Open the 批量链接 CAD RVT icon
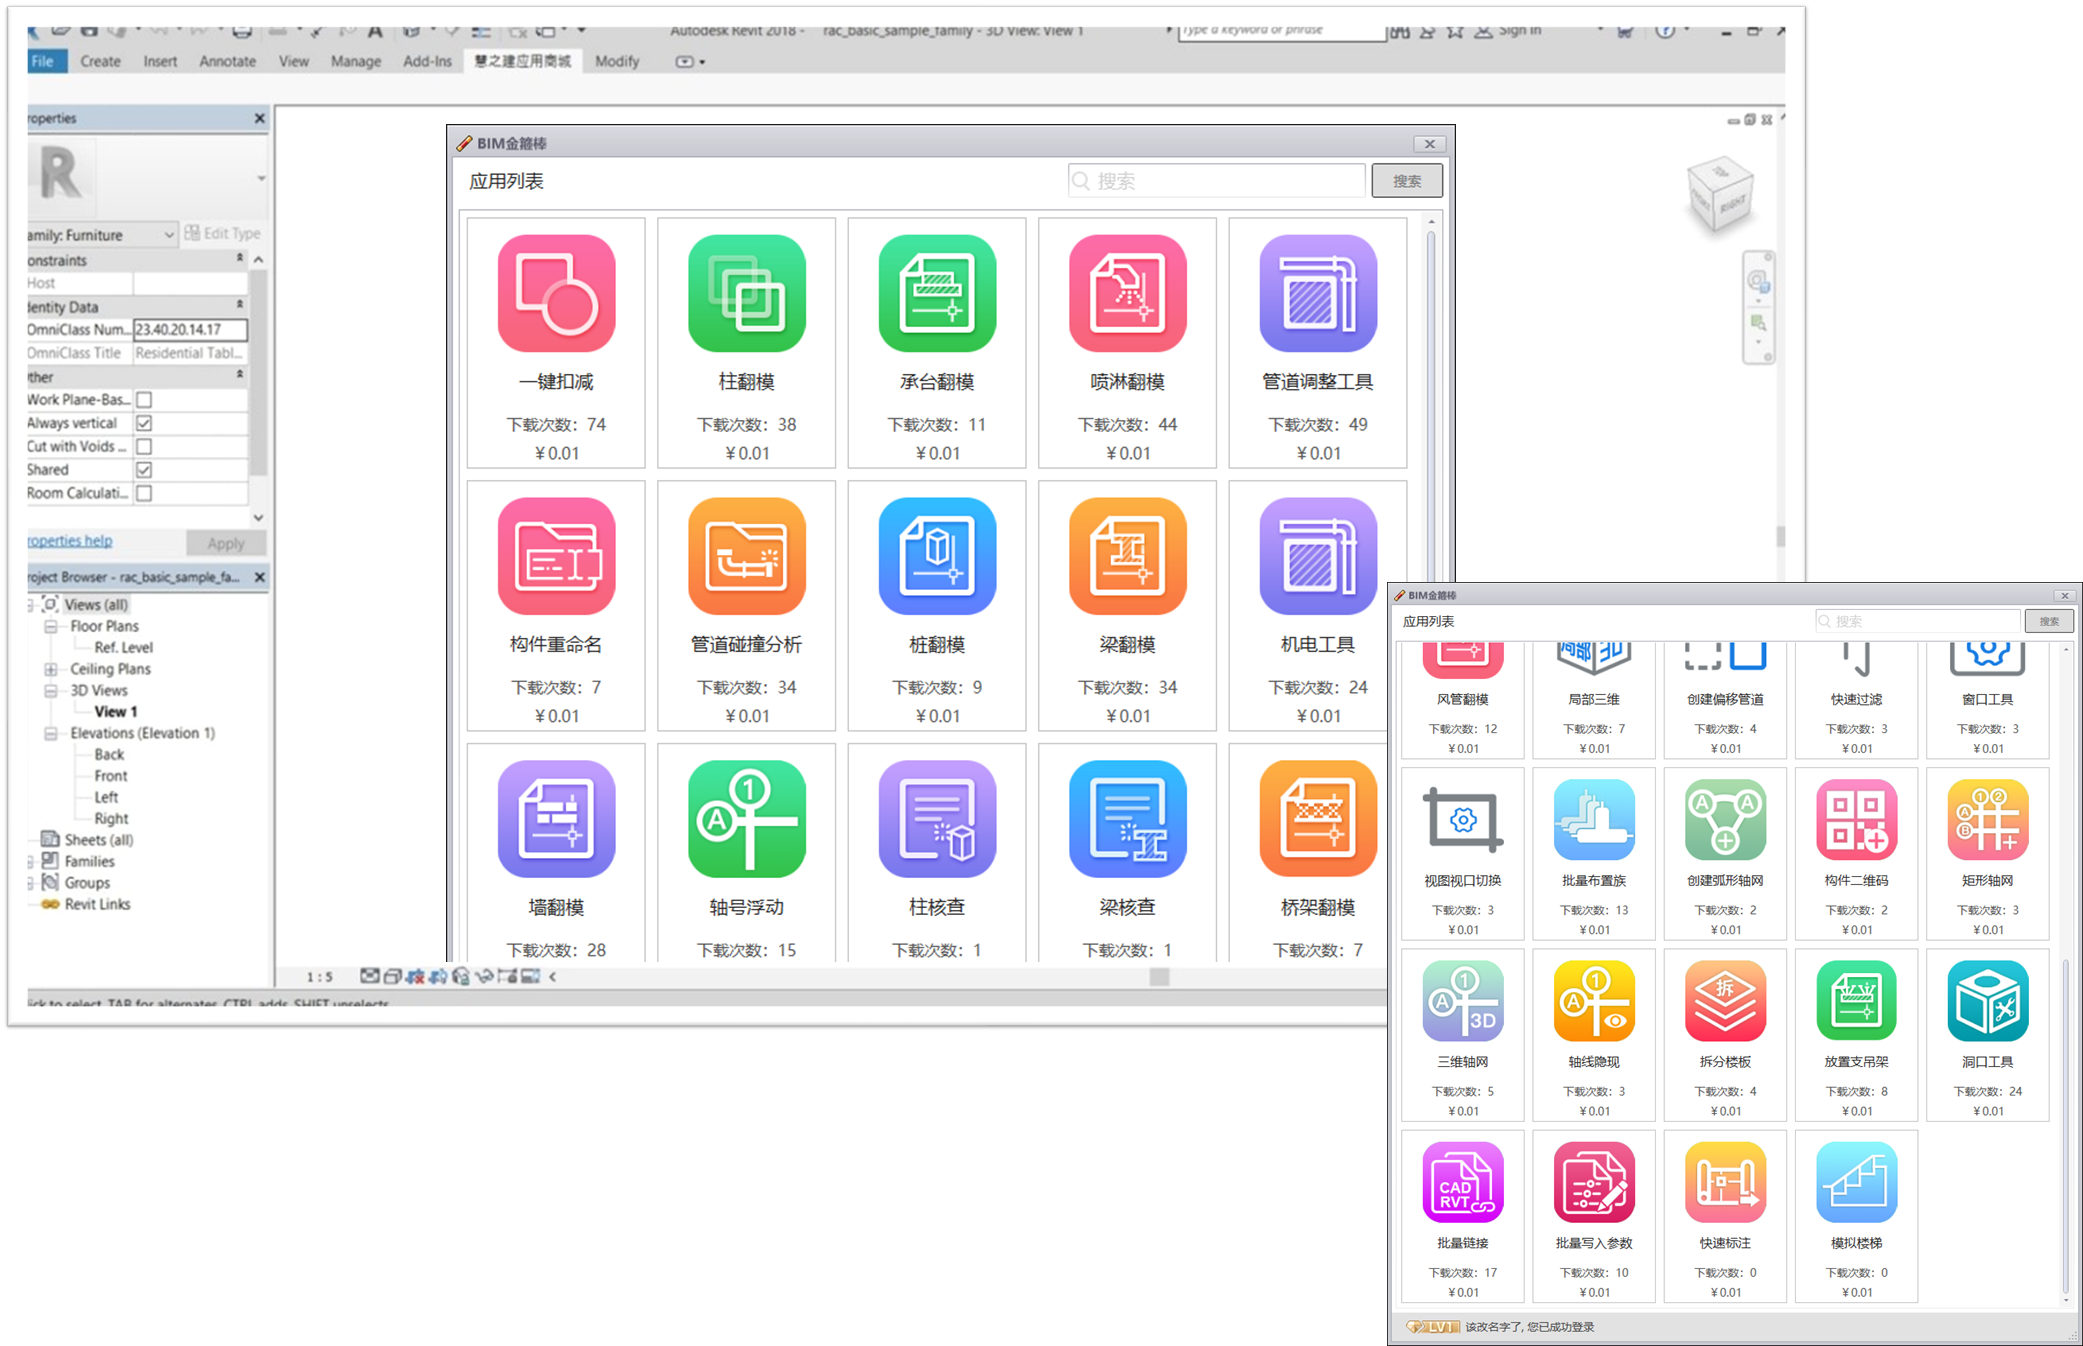The image size is (2083, 1346). click(x=1463, y=1182)
